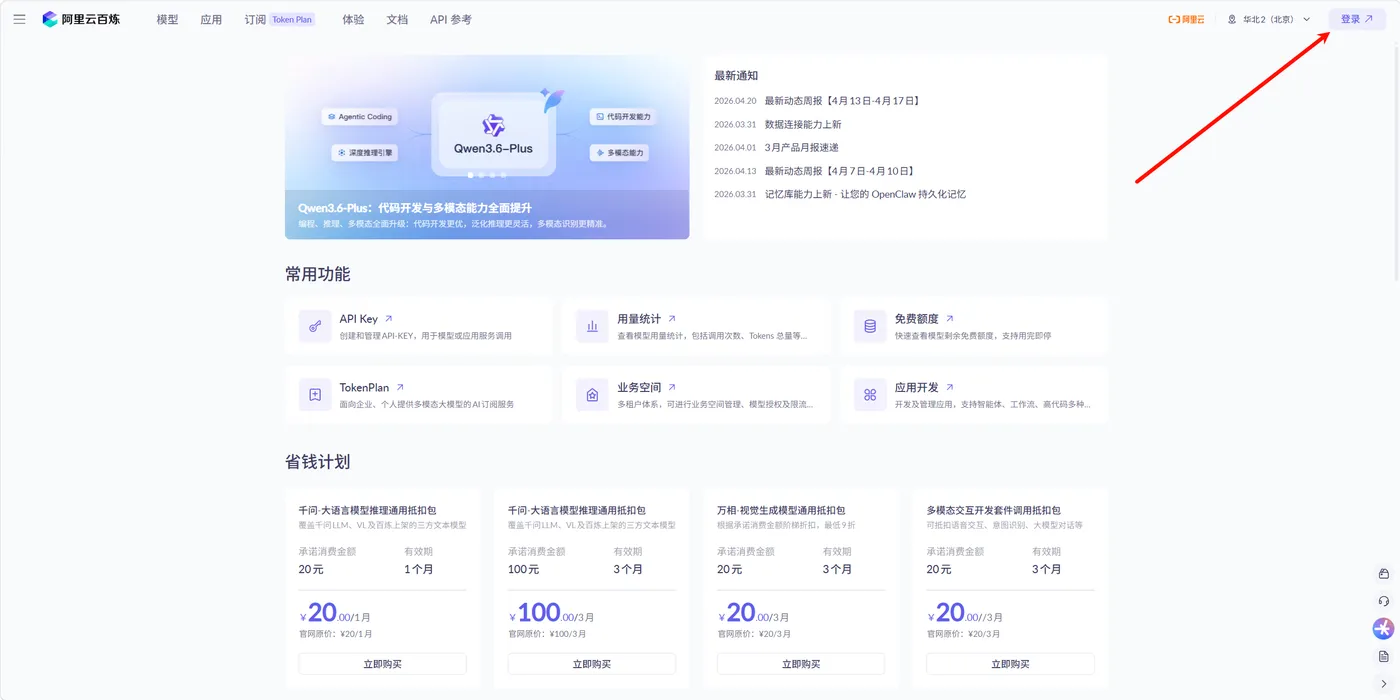
Task: Open the document icon in right sidebar
Action: 1383,656
